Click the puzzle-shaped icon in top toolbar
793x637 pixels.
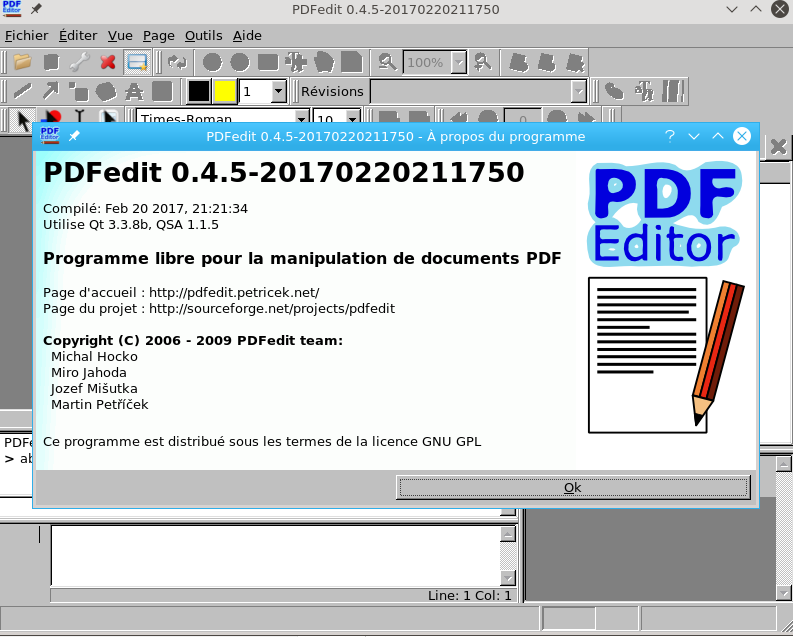pos(295,62)
